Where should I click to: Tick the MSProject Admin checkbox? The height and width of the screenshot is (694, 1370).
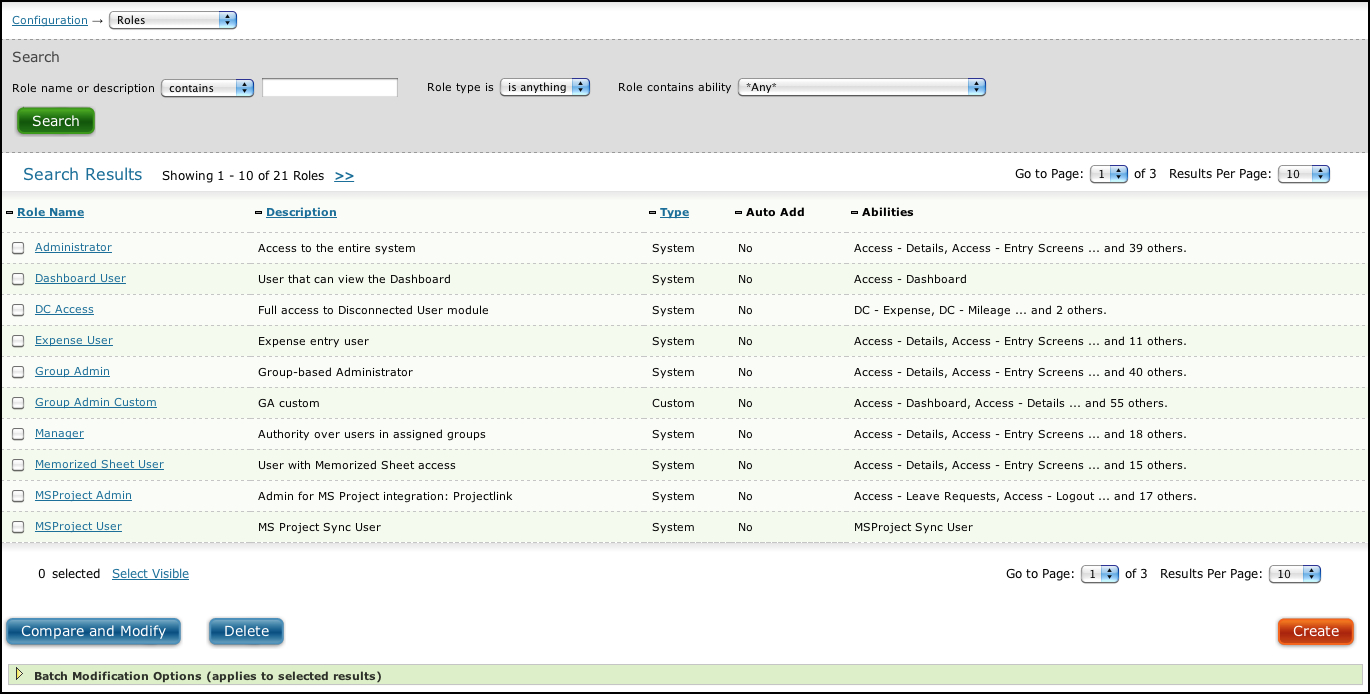[18, 496]
